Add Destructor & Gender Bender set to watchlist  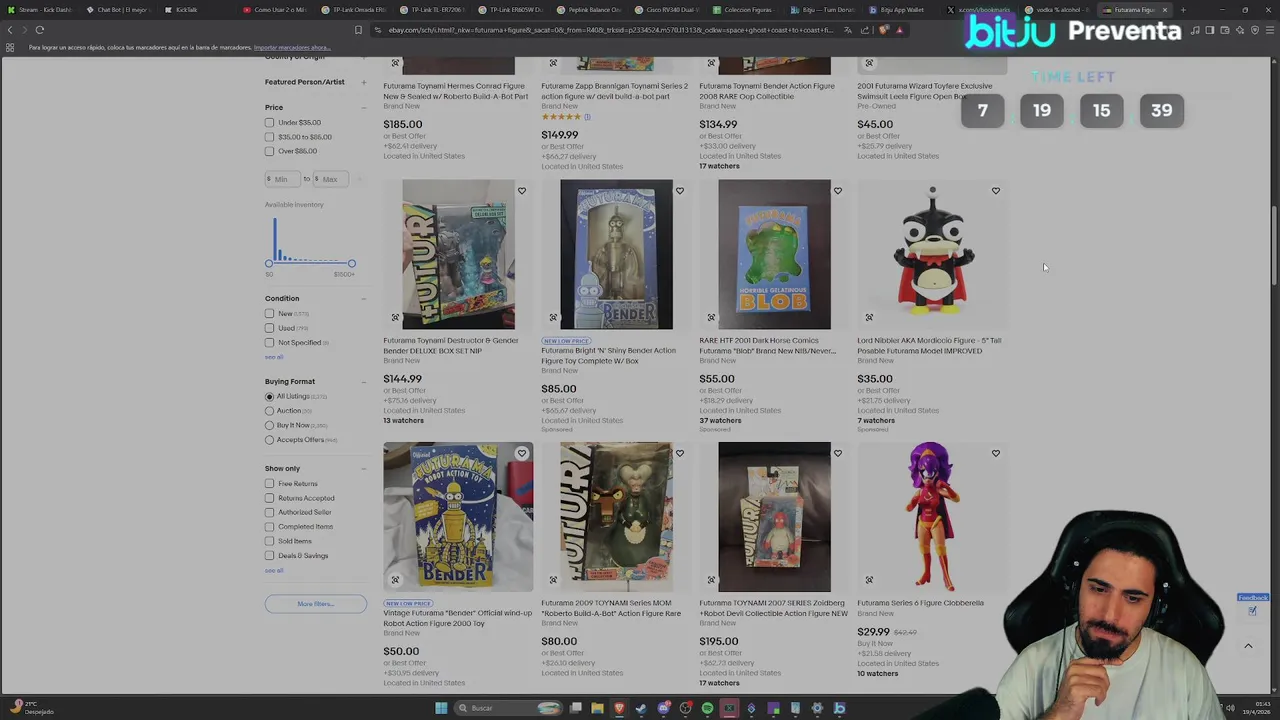click(x=522, y=191)
